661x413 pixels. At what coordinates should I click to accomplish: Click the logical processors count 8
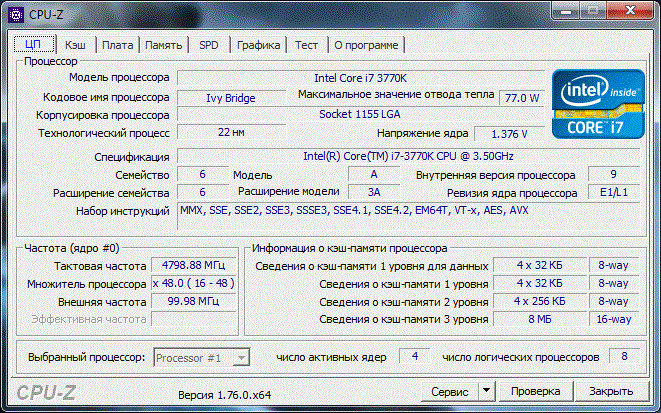pos(624,357)
